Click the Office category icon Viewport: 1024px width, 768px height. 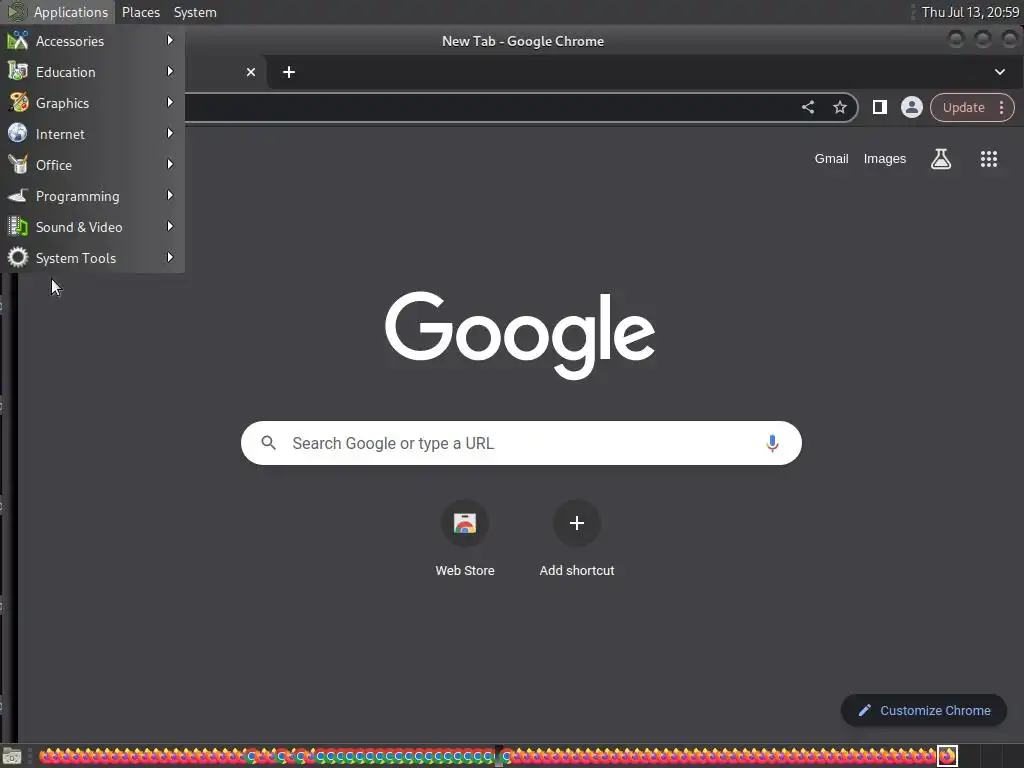click(18, 165)
